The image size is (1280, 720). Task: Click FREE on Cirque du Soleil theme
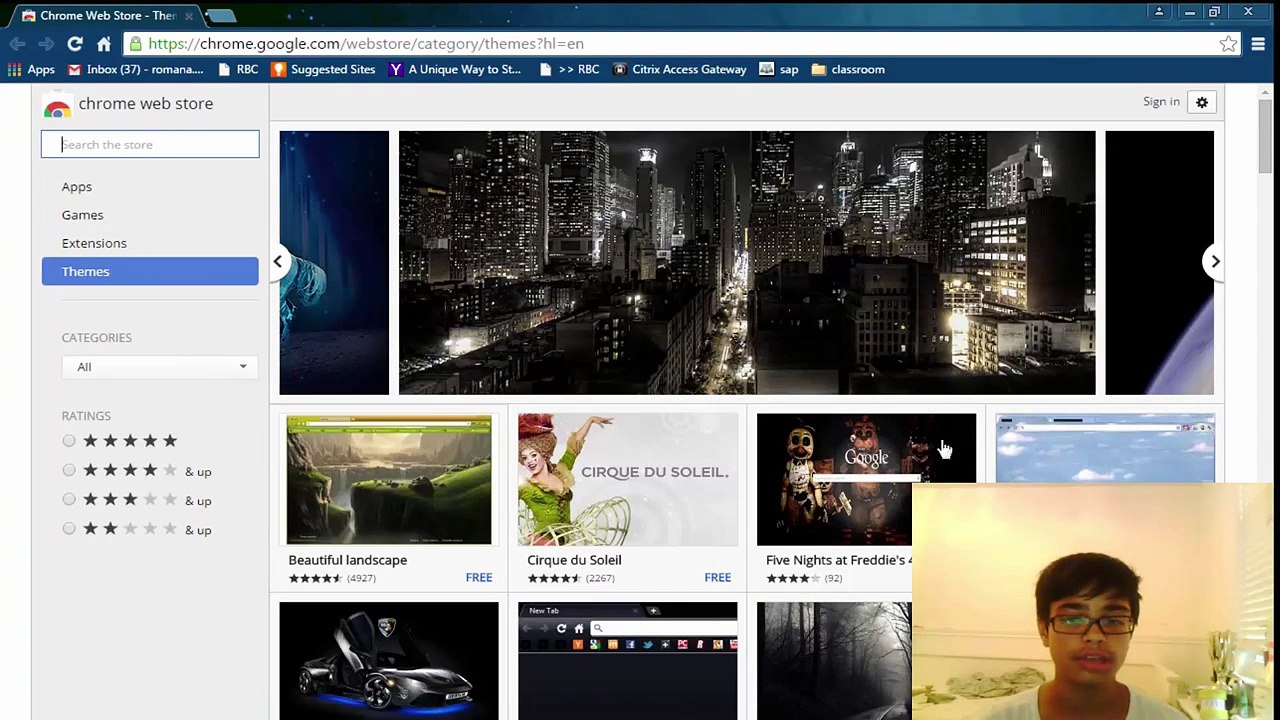[718, 578]
